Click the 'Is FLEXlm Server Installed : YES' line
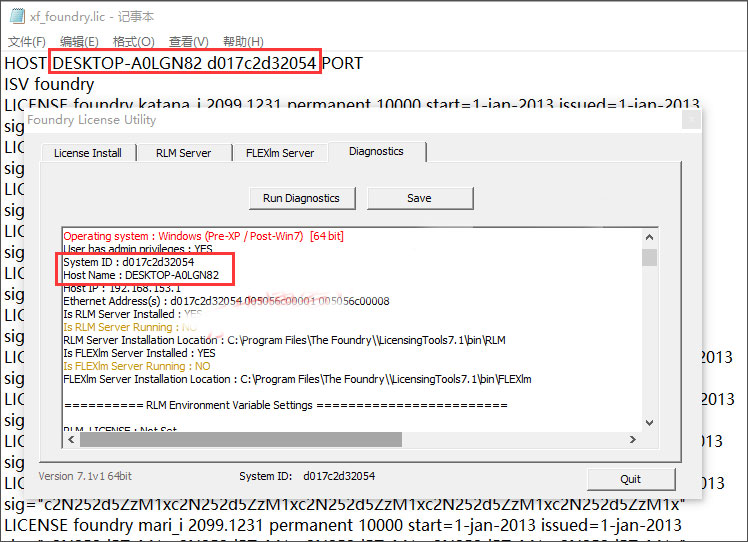Image resolution: width=748 pixels, height=542 pixels. point(139,353)
